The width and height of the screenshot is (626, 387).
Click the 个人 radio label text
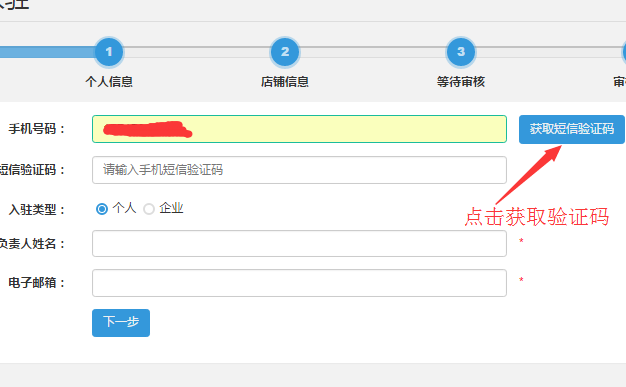125,208
